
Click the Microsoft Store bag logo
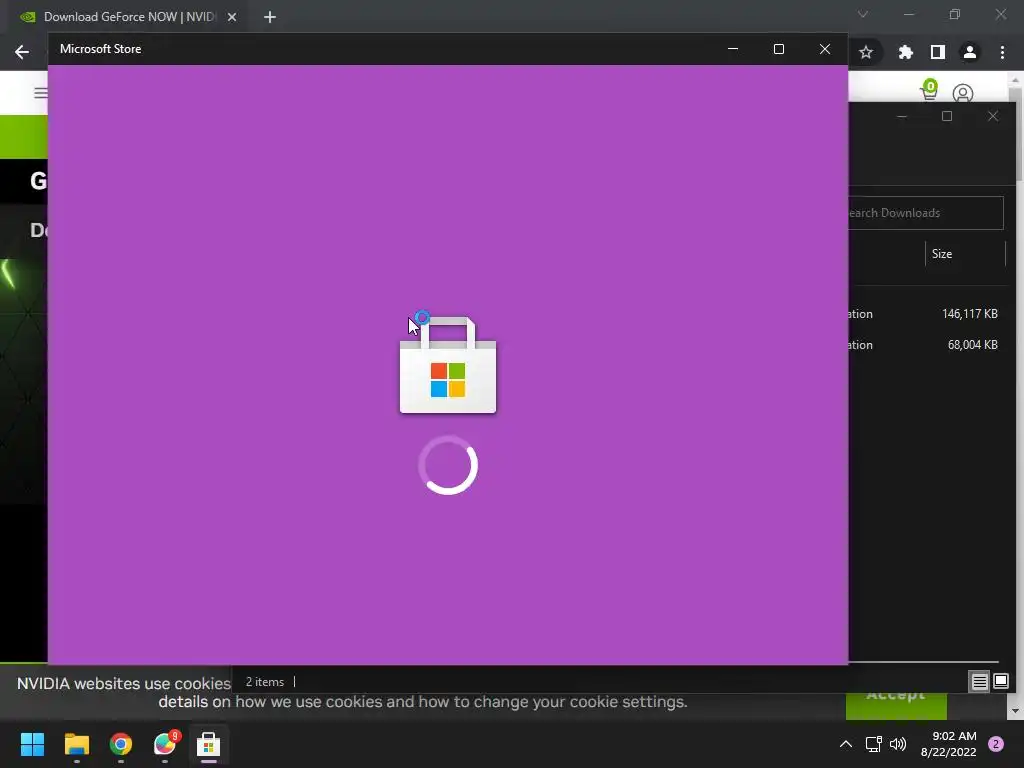coord(448,365)
